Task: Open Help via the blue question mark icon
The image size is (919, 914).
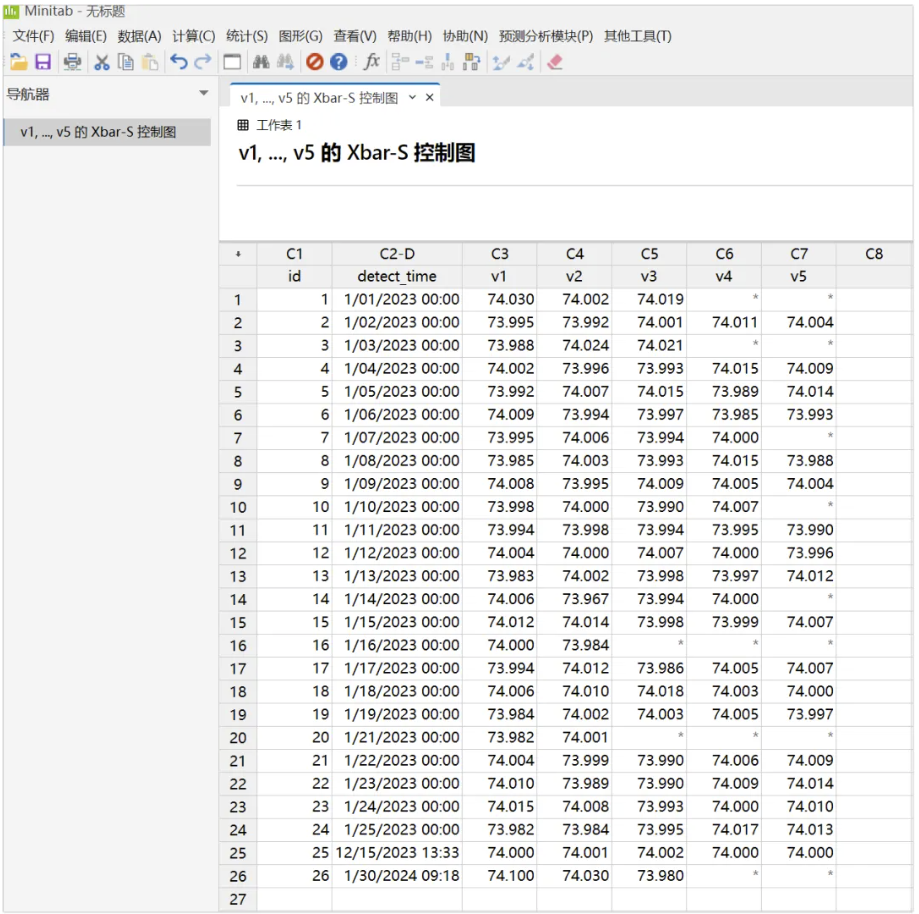Action: (x=339, y=62)
